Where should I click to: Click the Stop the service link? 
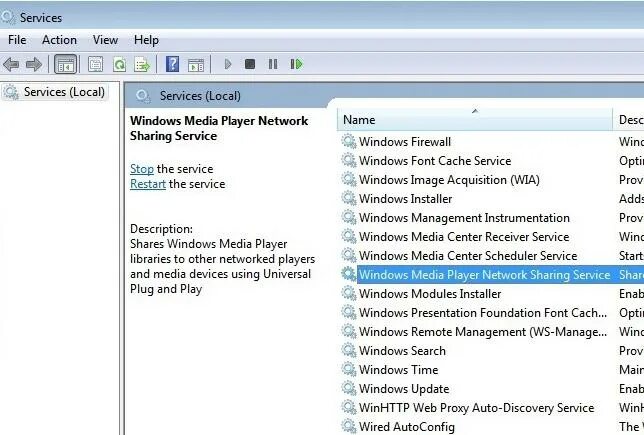(x=142, y=169)
